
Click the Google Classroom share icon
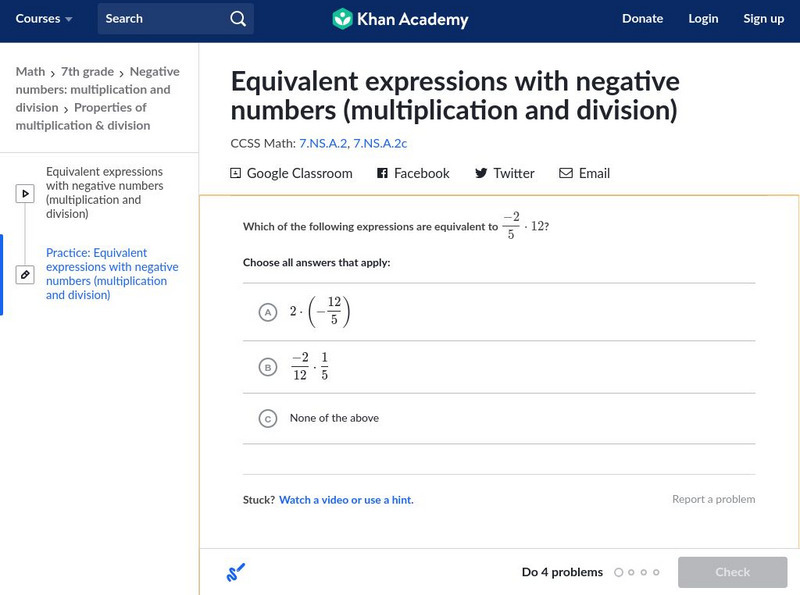pos(236,173)
